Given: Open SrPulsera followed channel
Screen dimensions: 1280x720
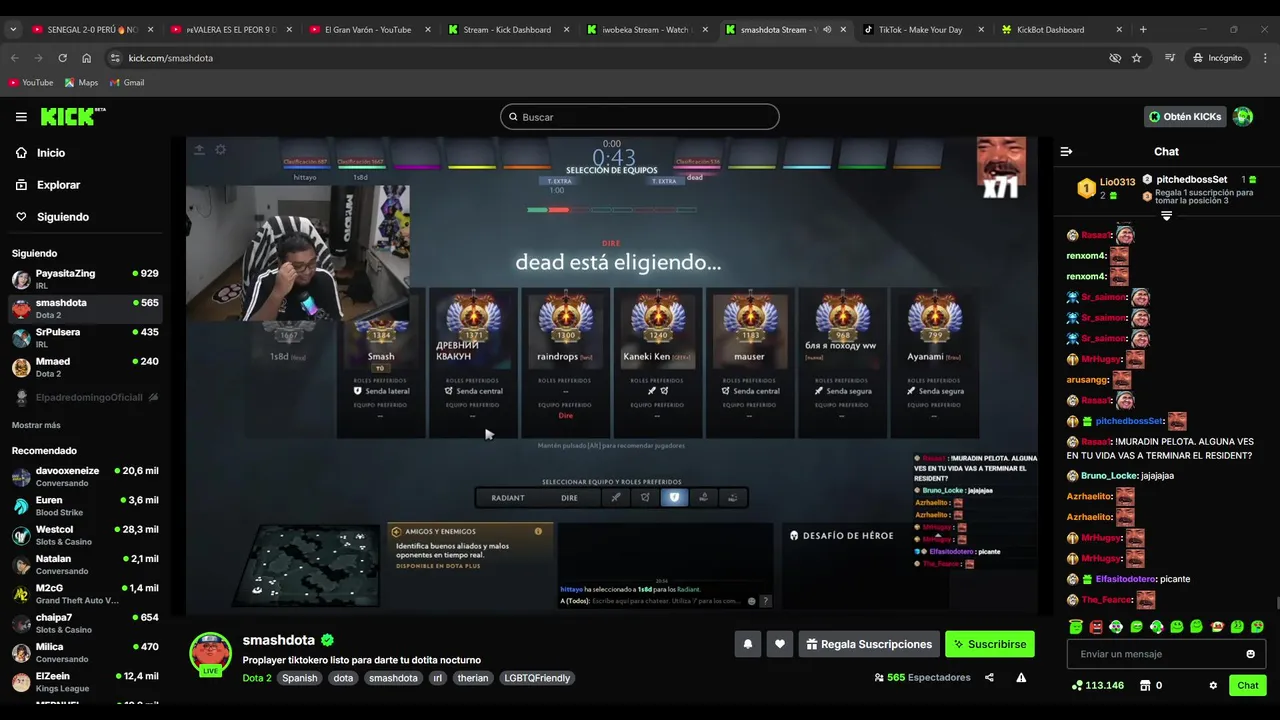Looking at the screenshot, I should click(x=85, y=337).
